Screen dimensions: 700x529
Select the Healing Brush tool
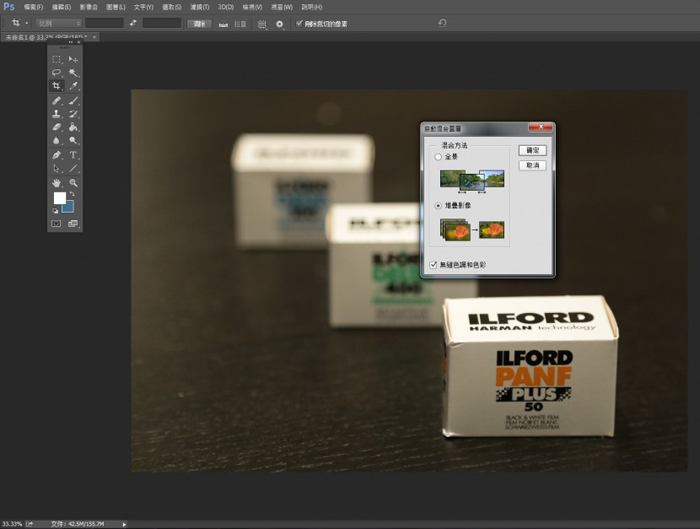tap(56, 101)
